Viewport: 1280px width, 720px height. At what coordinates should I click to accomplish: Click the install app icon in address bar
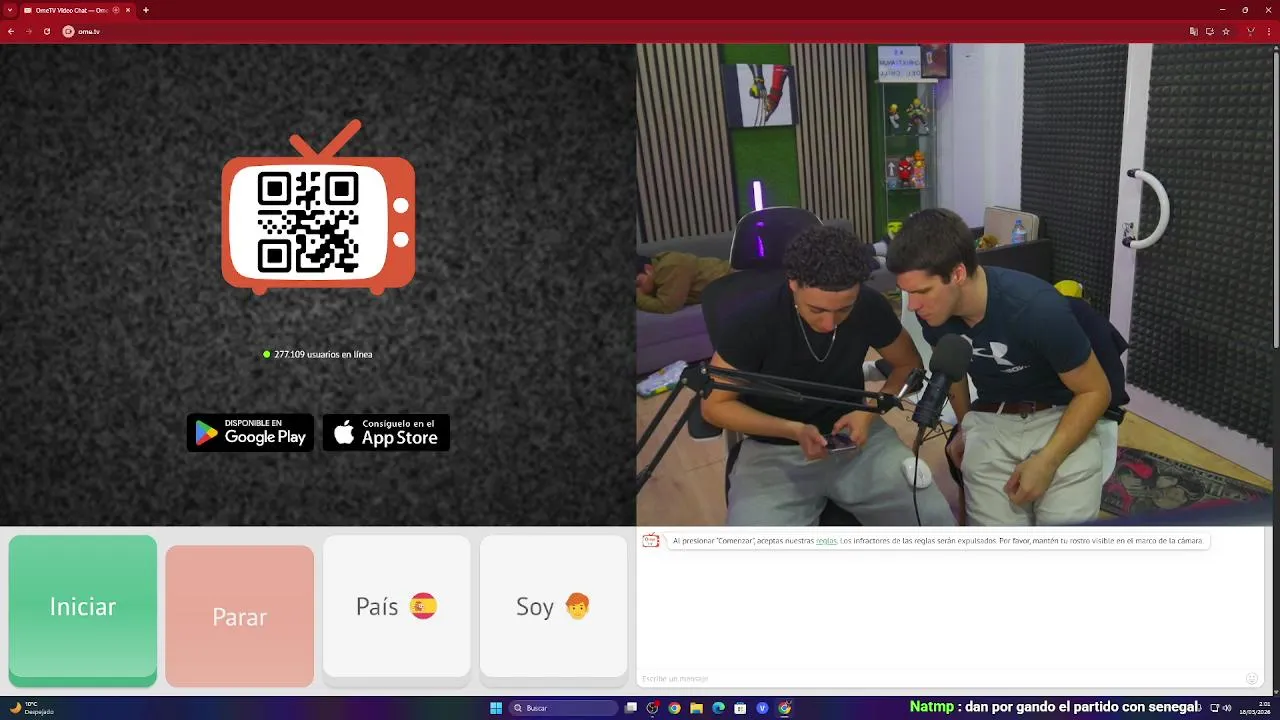[1210, 31]
